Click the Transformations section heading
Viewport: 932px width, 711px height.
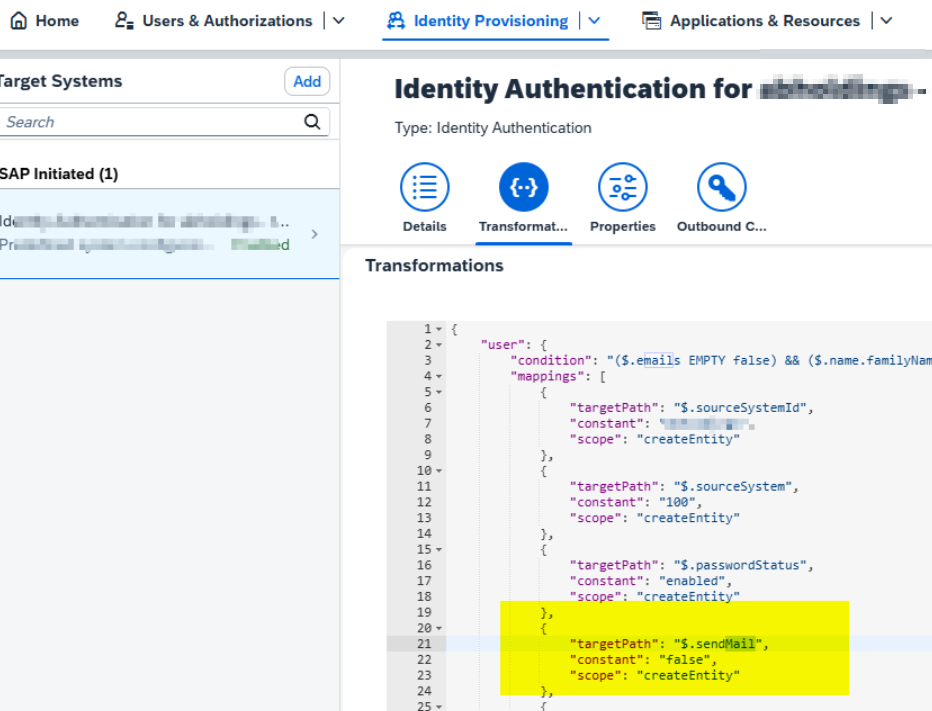[x=434, y=265]
